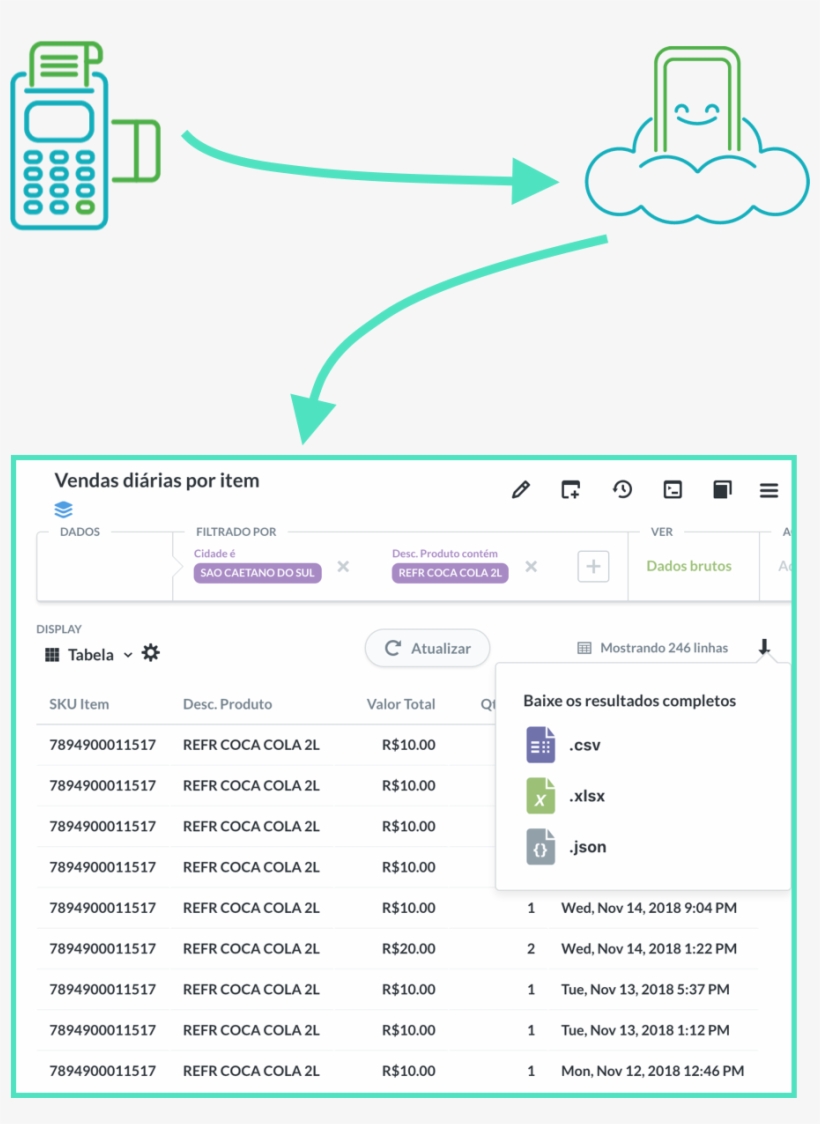Click the notebook icon in the toolbar

click(x=722, y=490)
